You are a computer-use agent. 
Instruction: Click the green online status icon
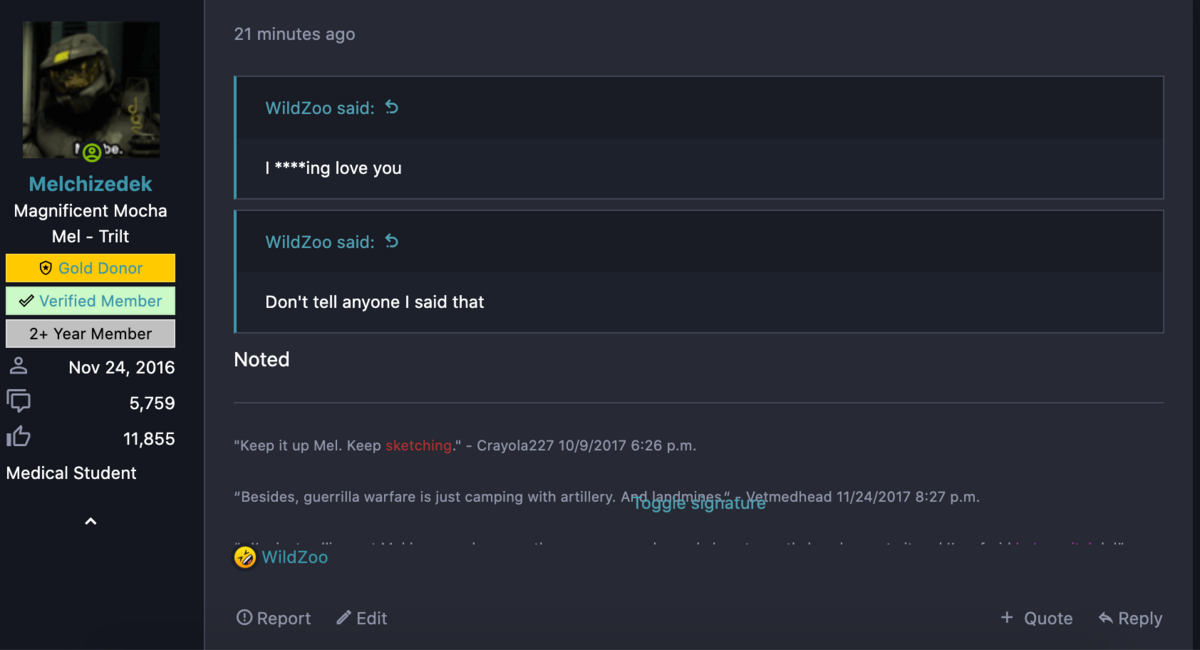[x=92, y=153]
